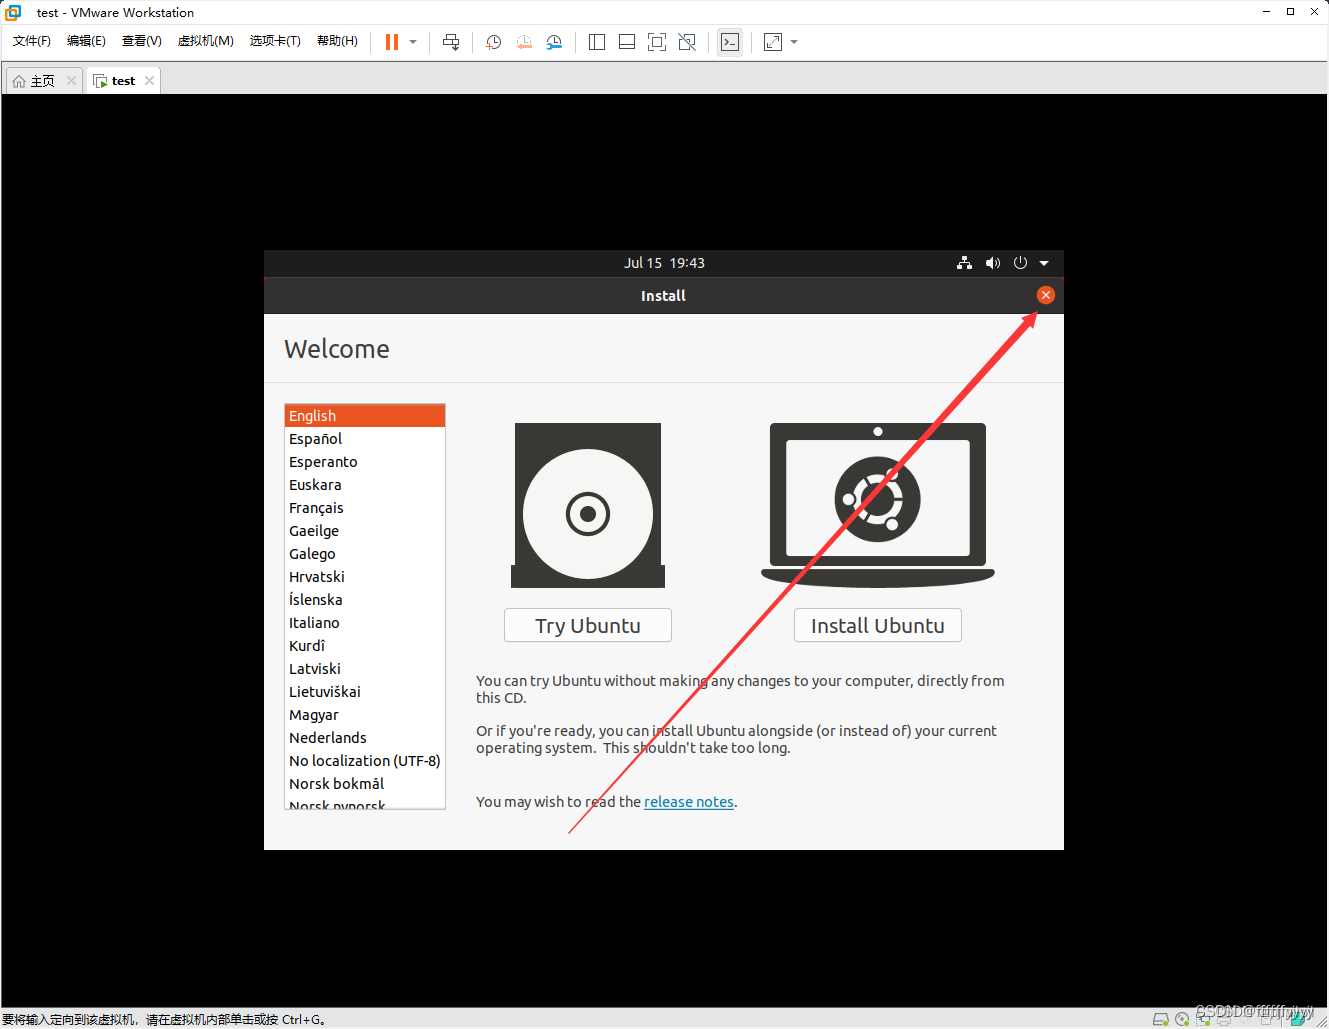The image size is (1329, 1029).
Task: Click the stretch guest display icon
Action: pos(773,42)
